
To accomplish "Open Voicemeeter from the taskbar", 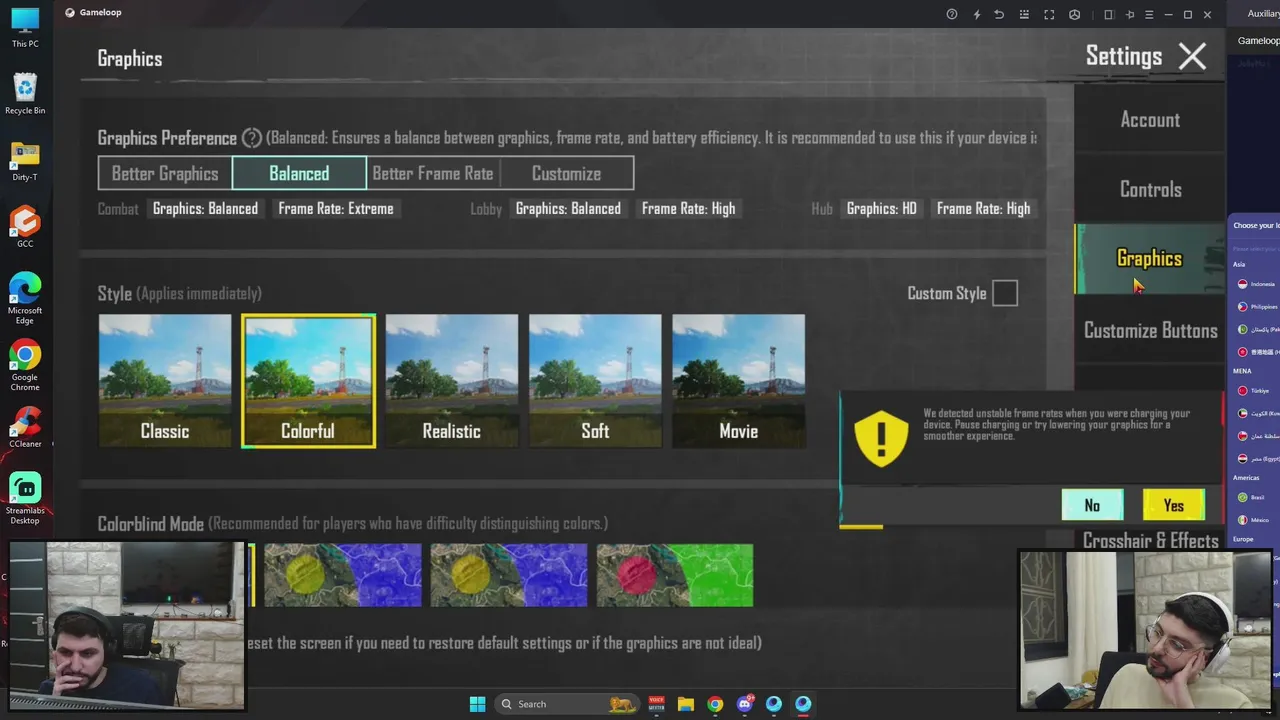I will coord(657,704).
